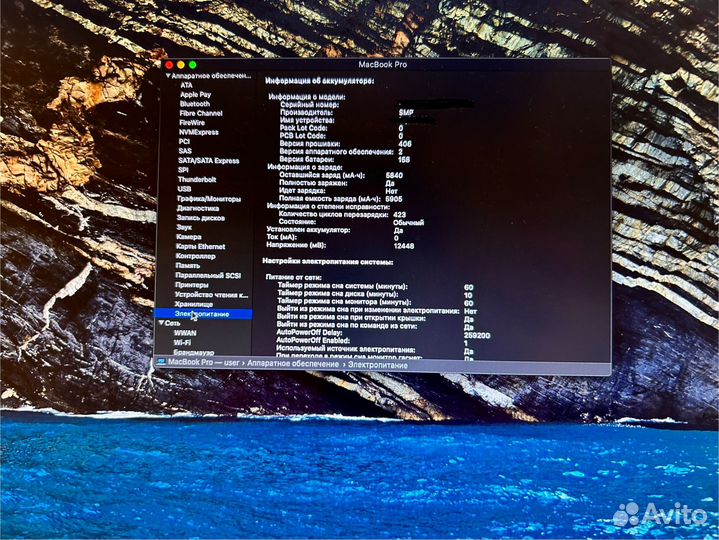Screen dimensions: 719x540
Task: Click the Версия прошивки value 406
Action: coord(405,143)
